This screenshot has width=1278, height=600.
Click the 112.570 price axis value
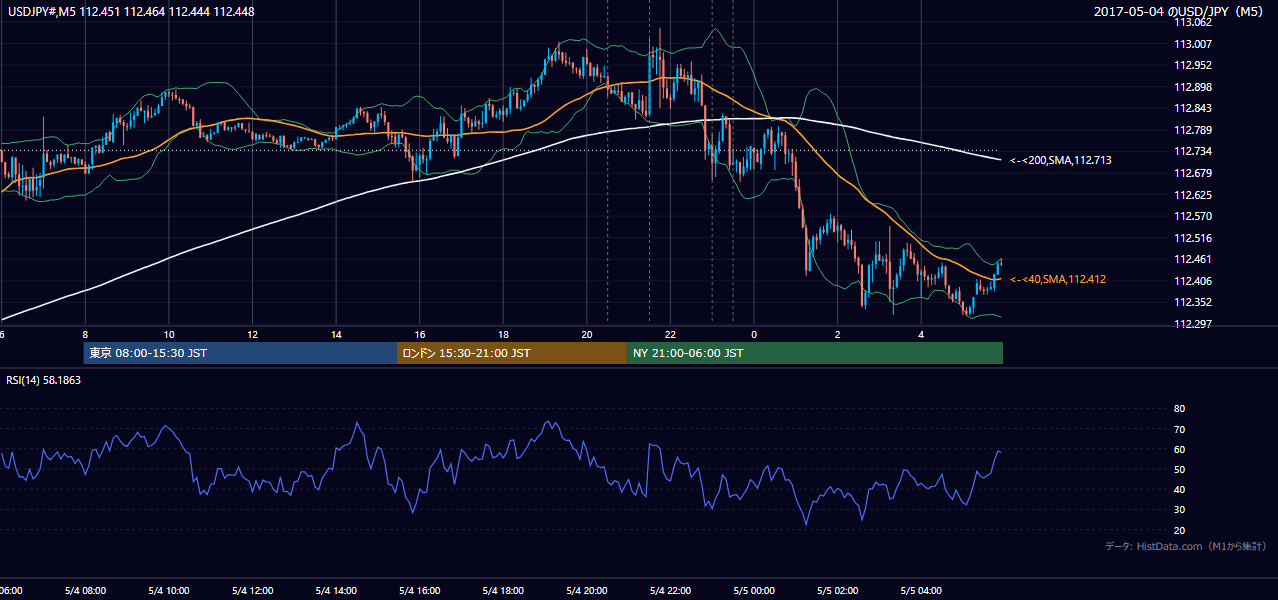[x=1193, y=216]
